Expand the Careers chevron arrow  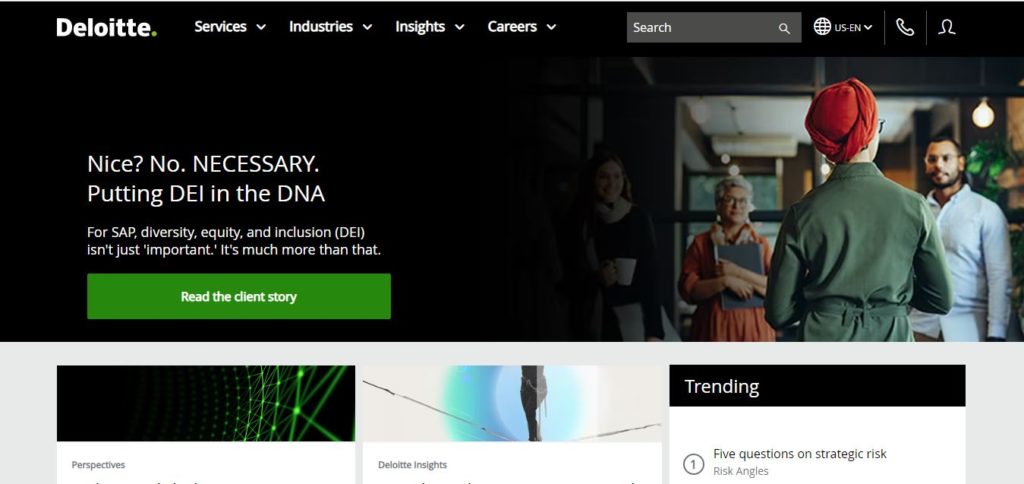[551, 27]
